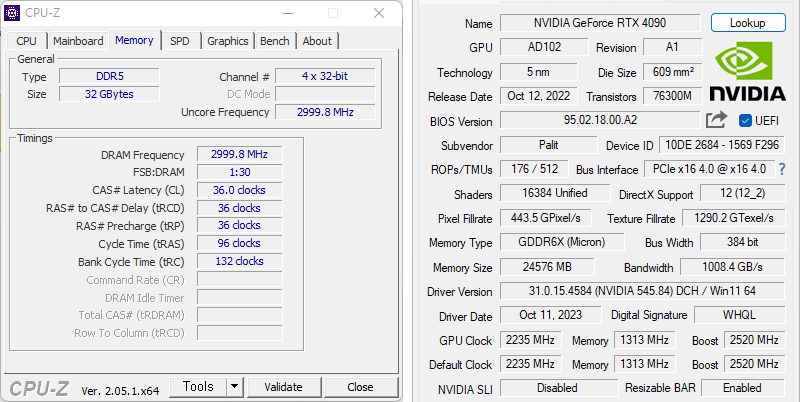Open the Tools dropdown arrow in CPU-Z
800x402 pixels.
[234, 387]
